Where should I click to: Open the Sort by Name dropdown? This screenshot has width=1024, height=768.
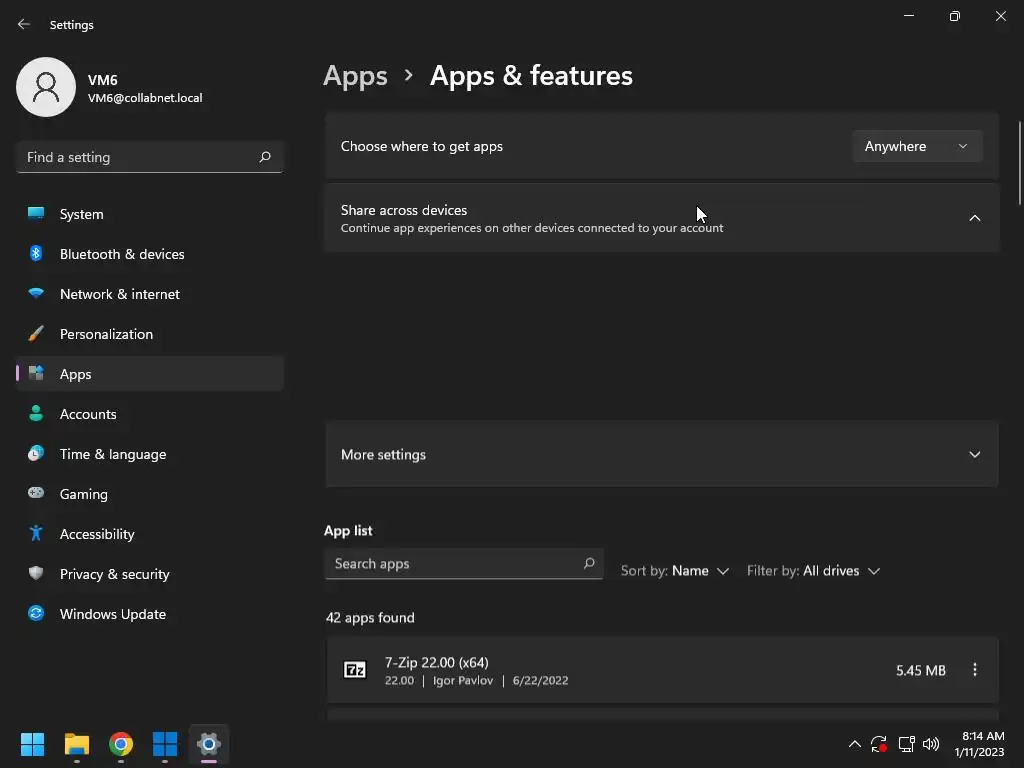tap(675, 571)
